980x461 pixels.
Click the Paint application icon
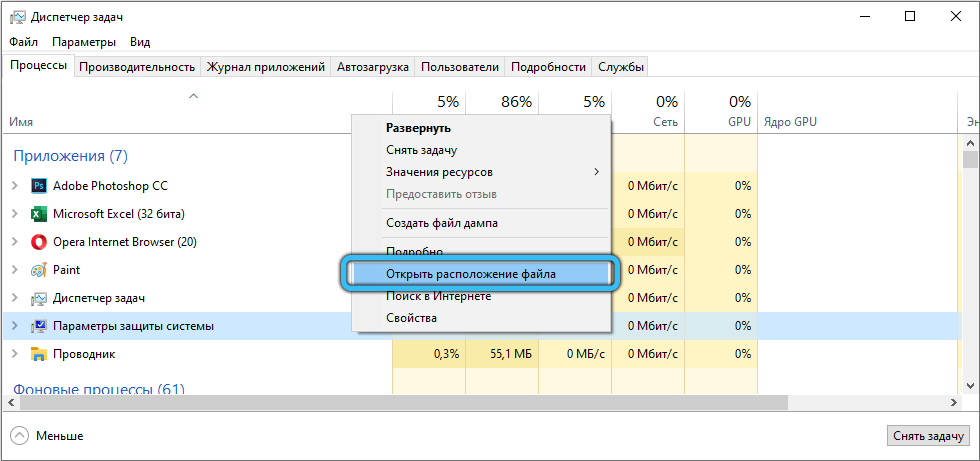39,270
